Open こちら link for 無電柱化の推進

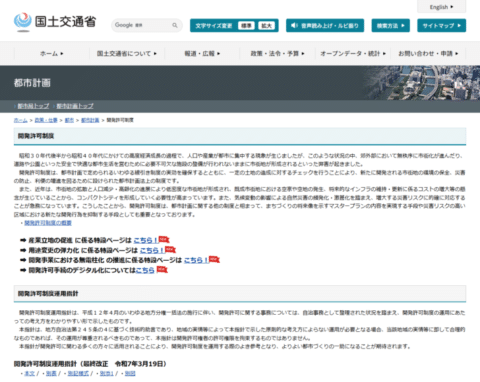(x=196, y=260)
